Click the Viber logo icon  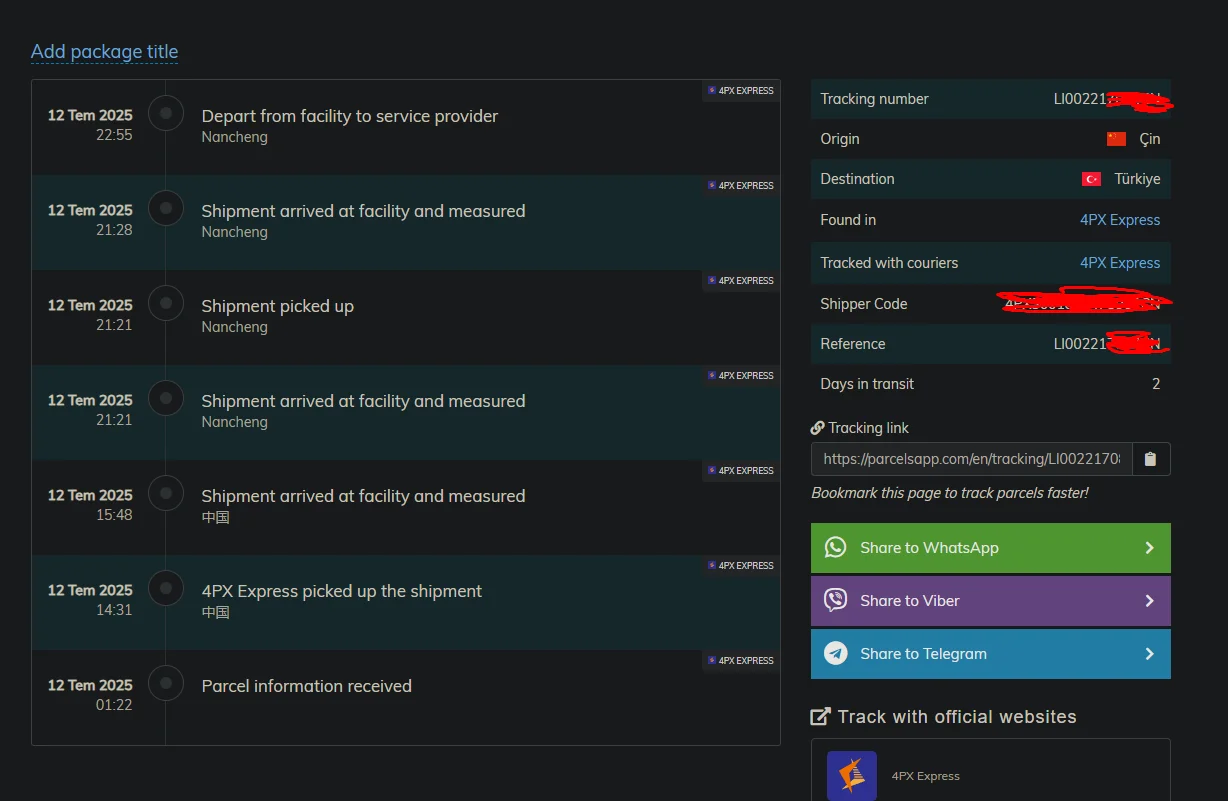[835, 600]
